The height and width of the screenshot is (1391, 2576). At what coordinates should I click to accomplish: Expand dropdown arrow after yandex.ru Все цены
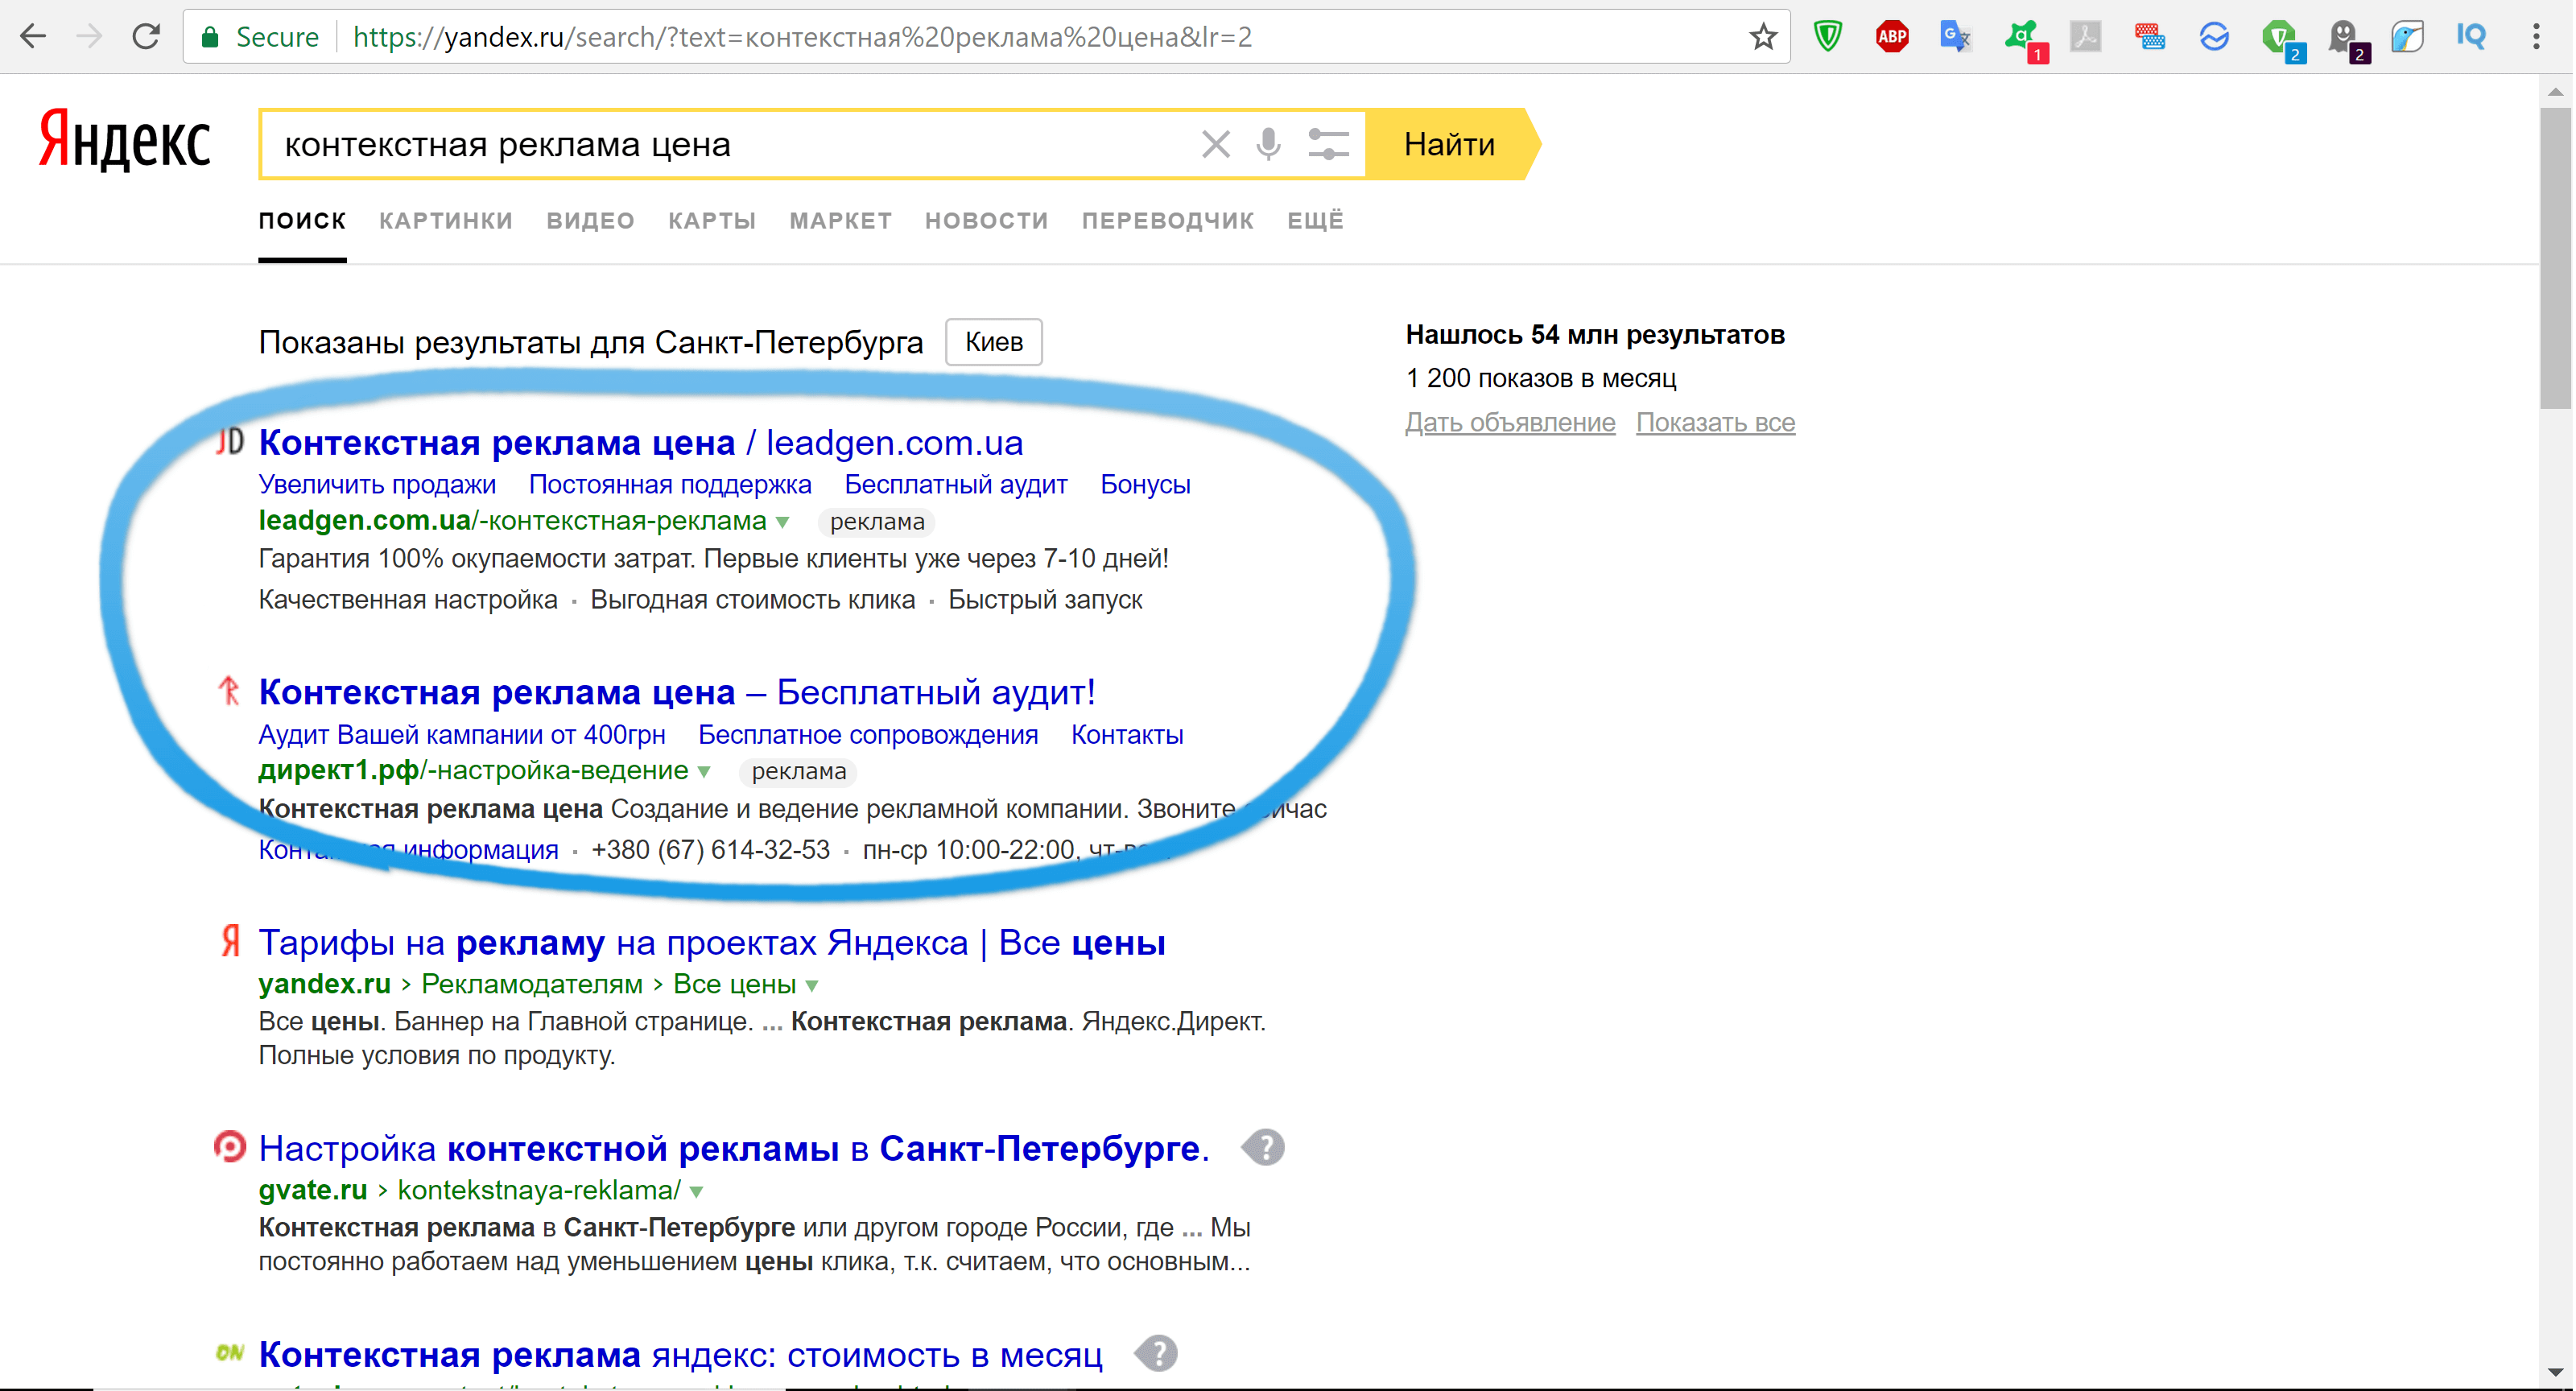tap(813, 986)
